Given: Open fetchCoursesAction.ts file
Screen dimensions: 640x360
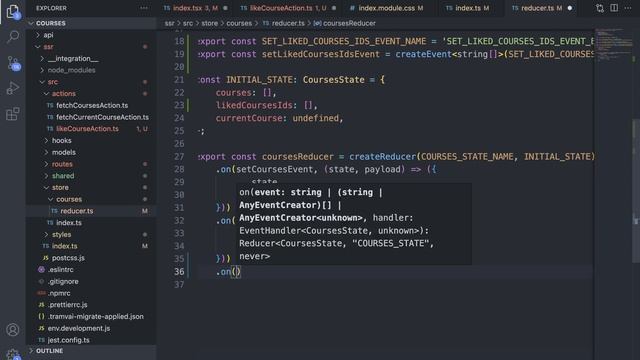Looking at the screenshot, I should point(92,106).
